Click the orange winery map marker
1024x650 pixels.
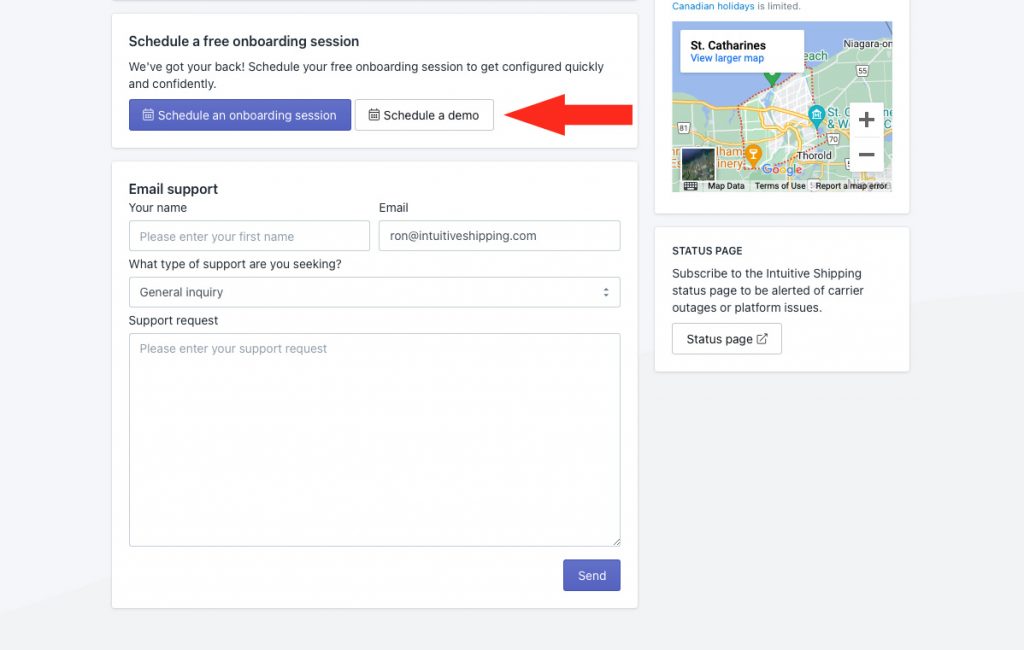coord(753,155)
